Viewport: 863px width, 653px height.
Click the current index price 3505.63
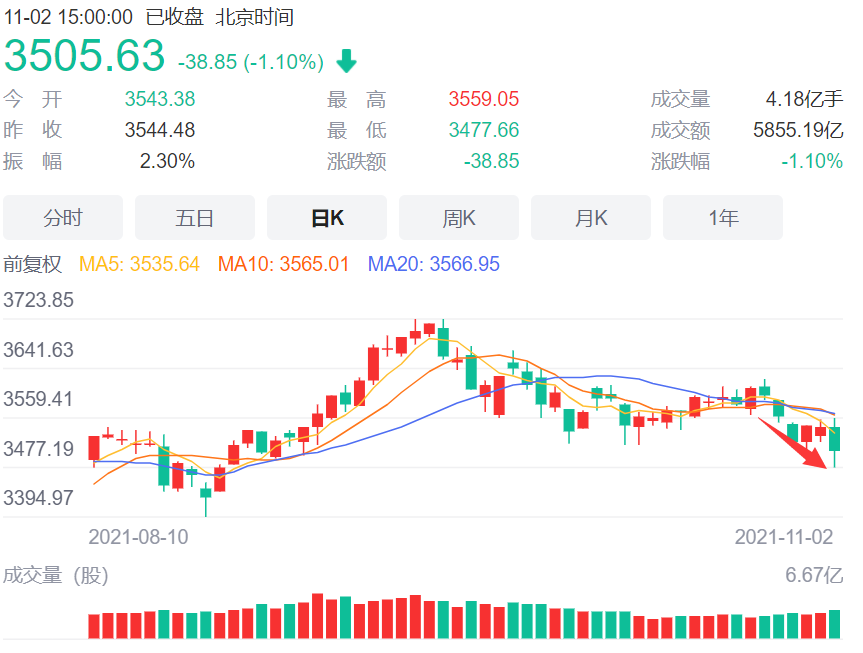[84, 56]
